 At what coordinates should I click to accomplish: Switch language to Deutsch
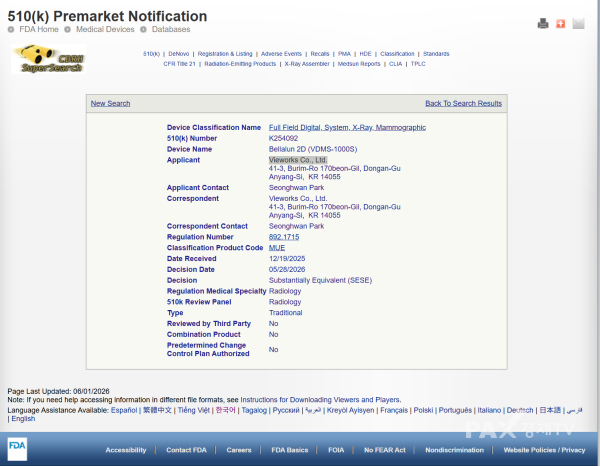click(x=520, y=410)
